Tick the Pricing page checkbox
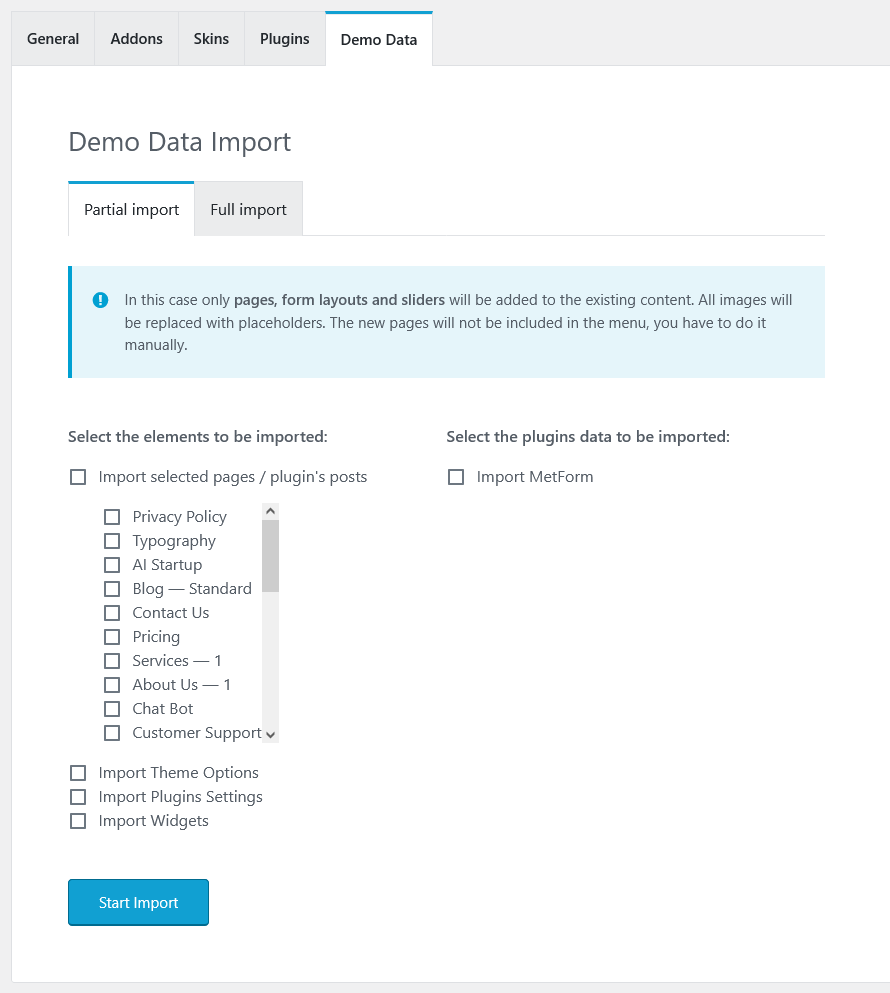This screenshot has height=993, width=890. pos(112,636)
